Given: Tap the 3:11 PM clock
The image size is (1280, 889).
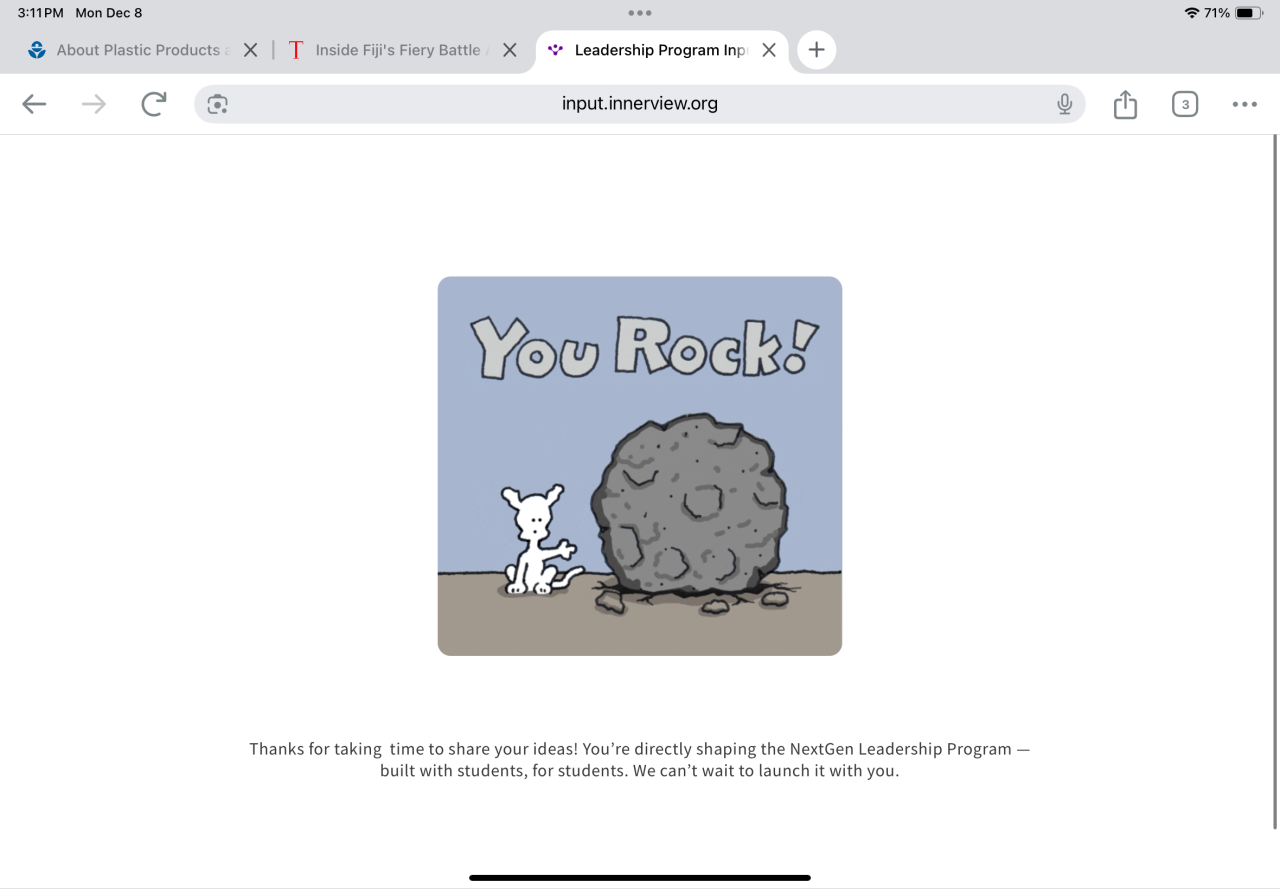Looking at the screenshot, I should (x=41, y=13).
